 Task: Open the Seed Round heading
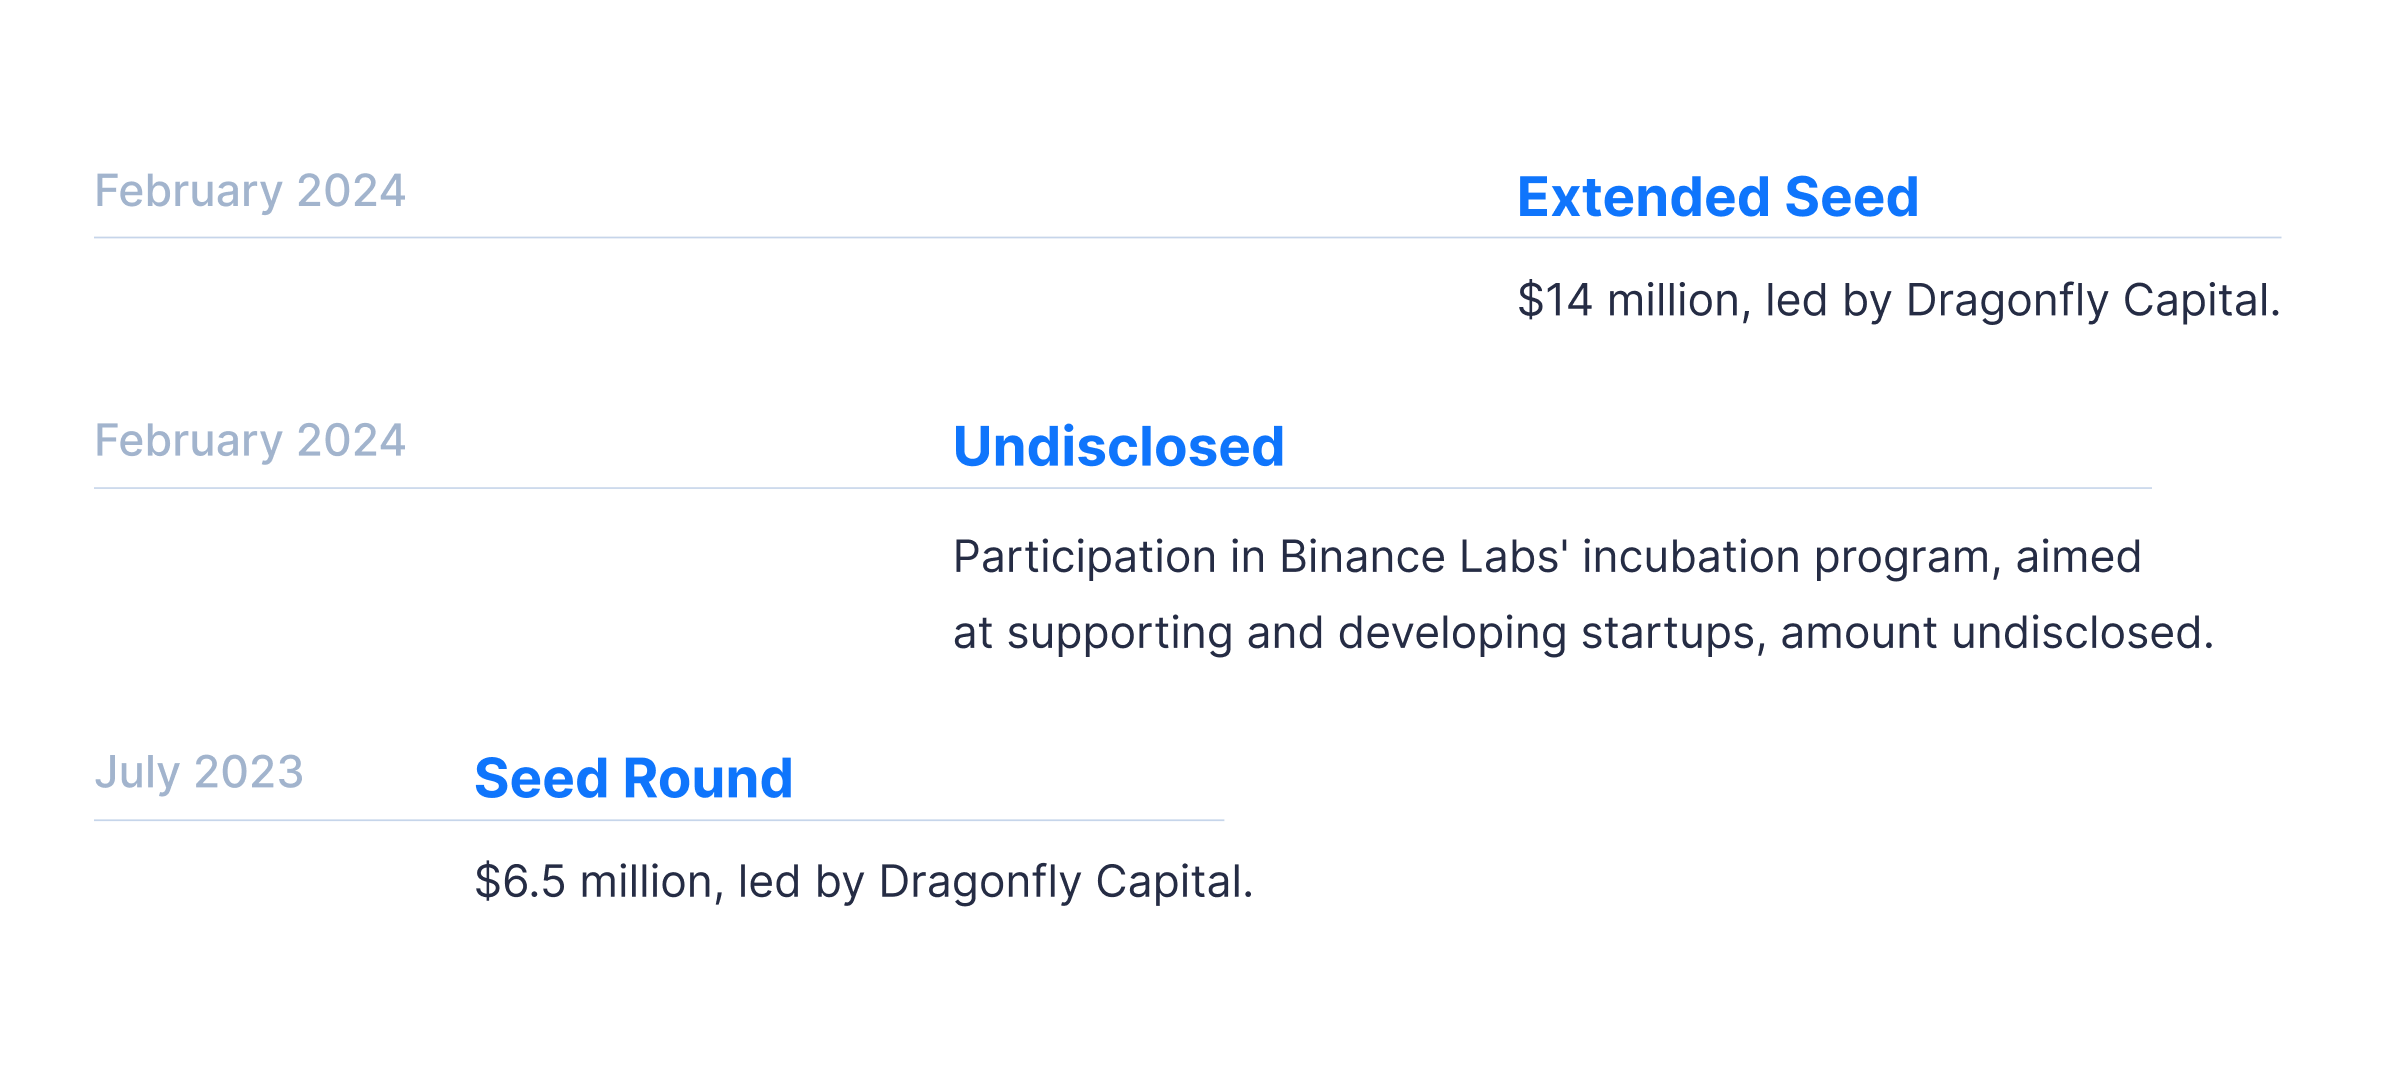(634, 778)
